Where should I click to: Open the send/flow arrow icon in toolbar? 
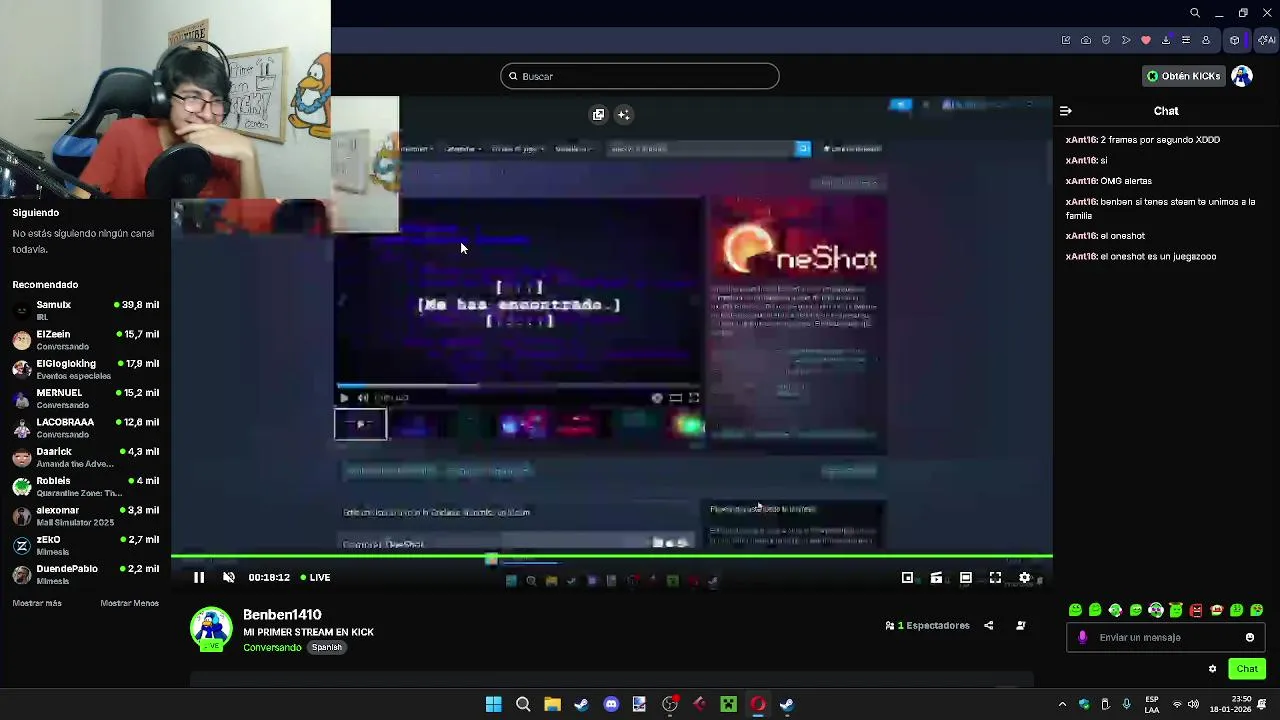pos(1126,40)
